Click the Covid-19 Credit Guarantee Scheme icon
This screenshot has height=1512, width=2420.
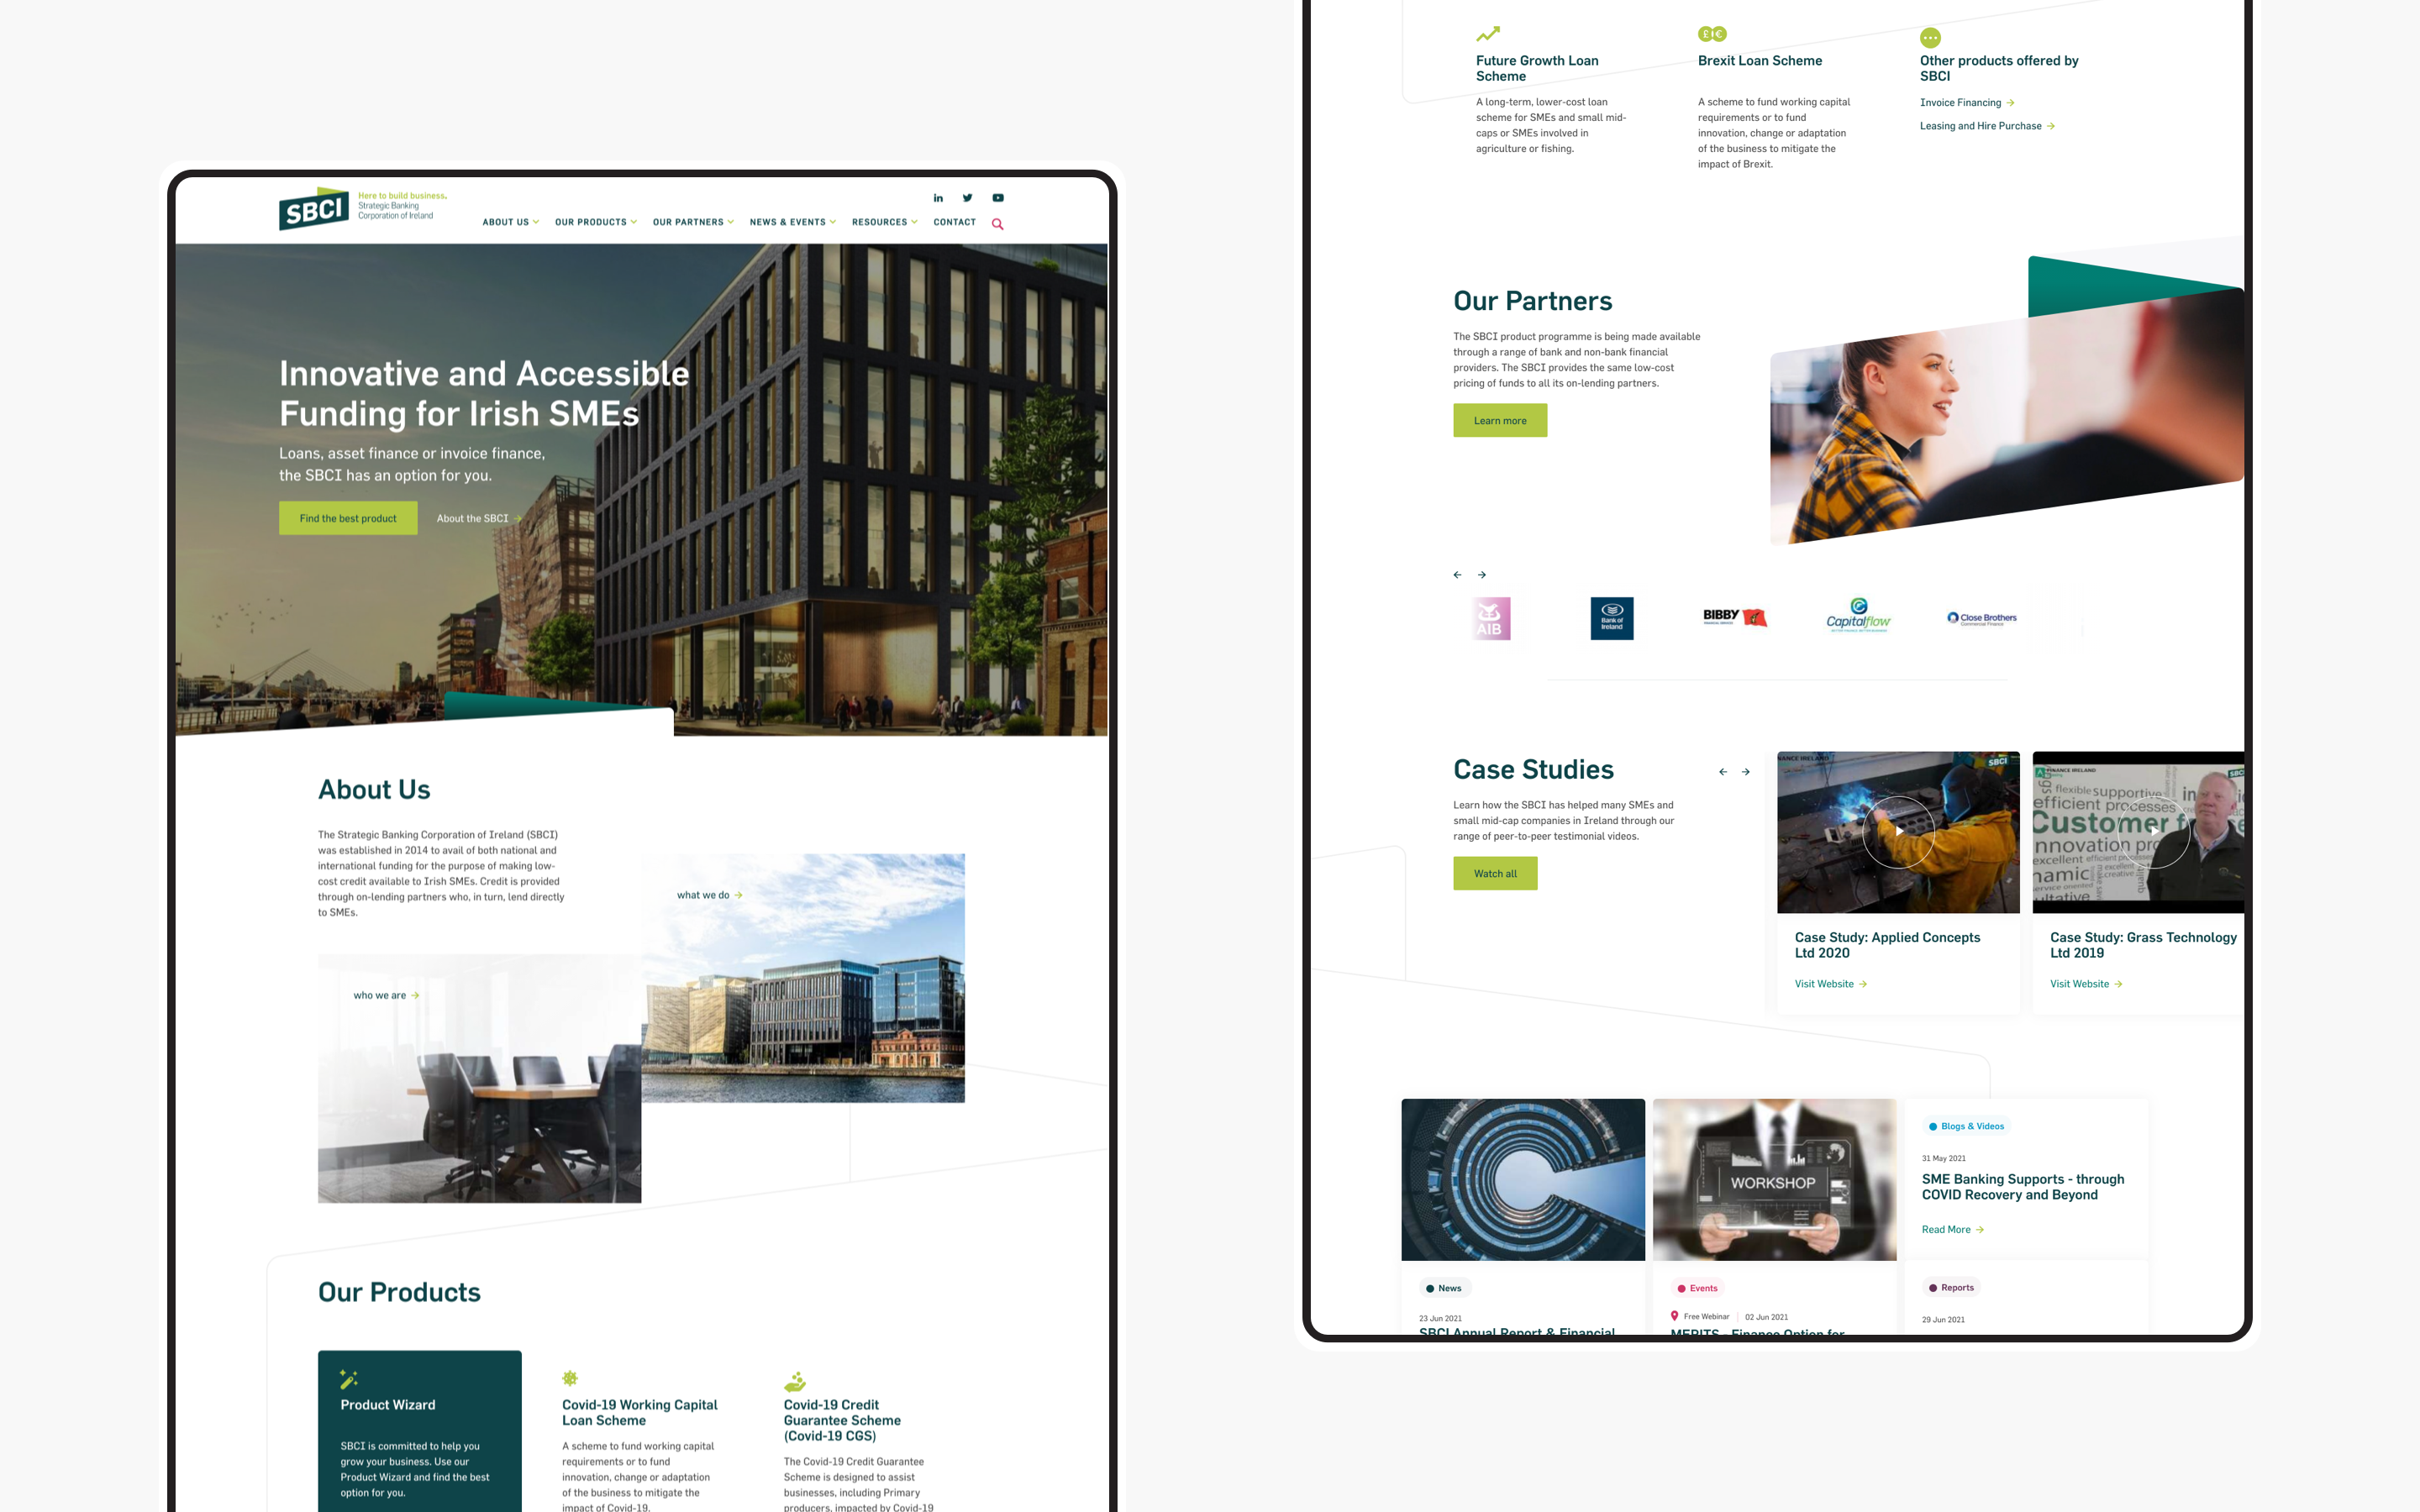795,1381
